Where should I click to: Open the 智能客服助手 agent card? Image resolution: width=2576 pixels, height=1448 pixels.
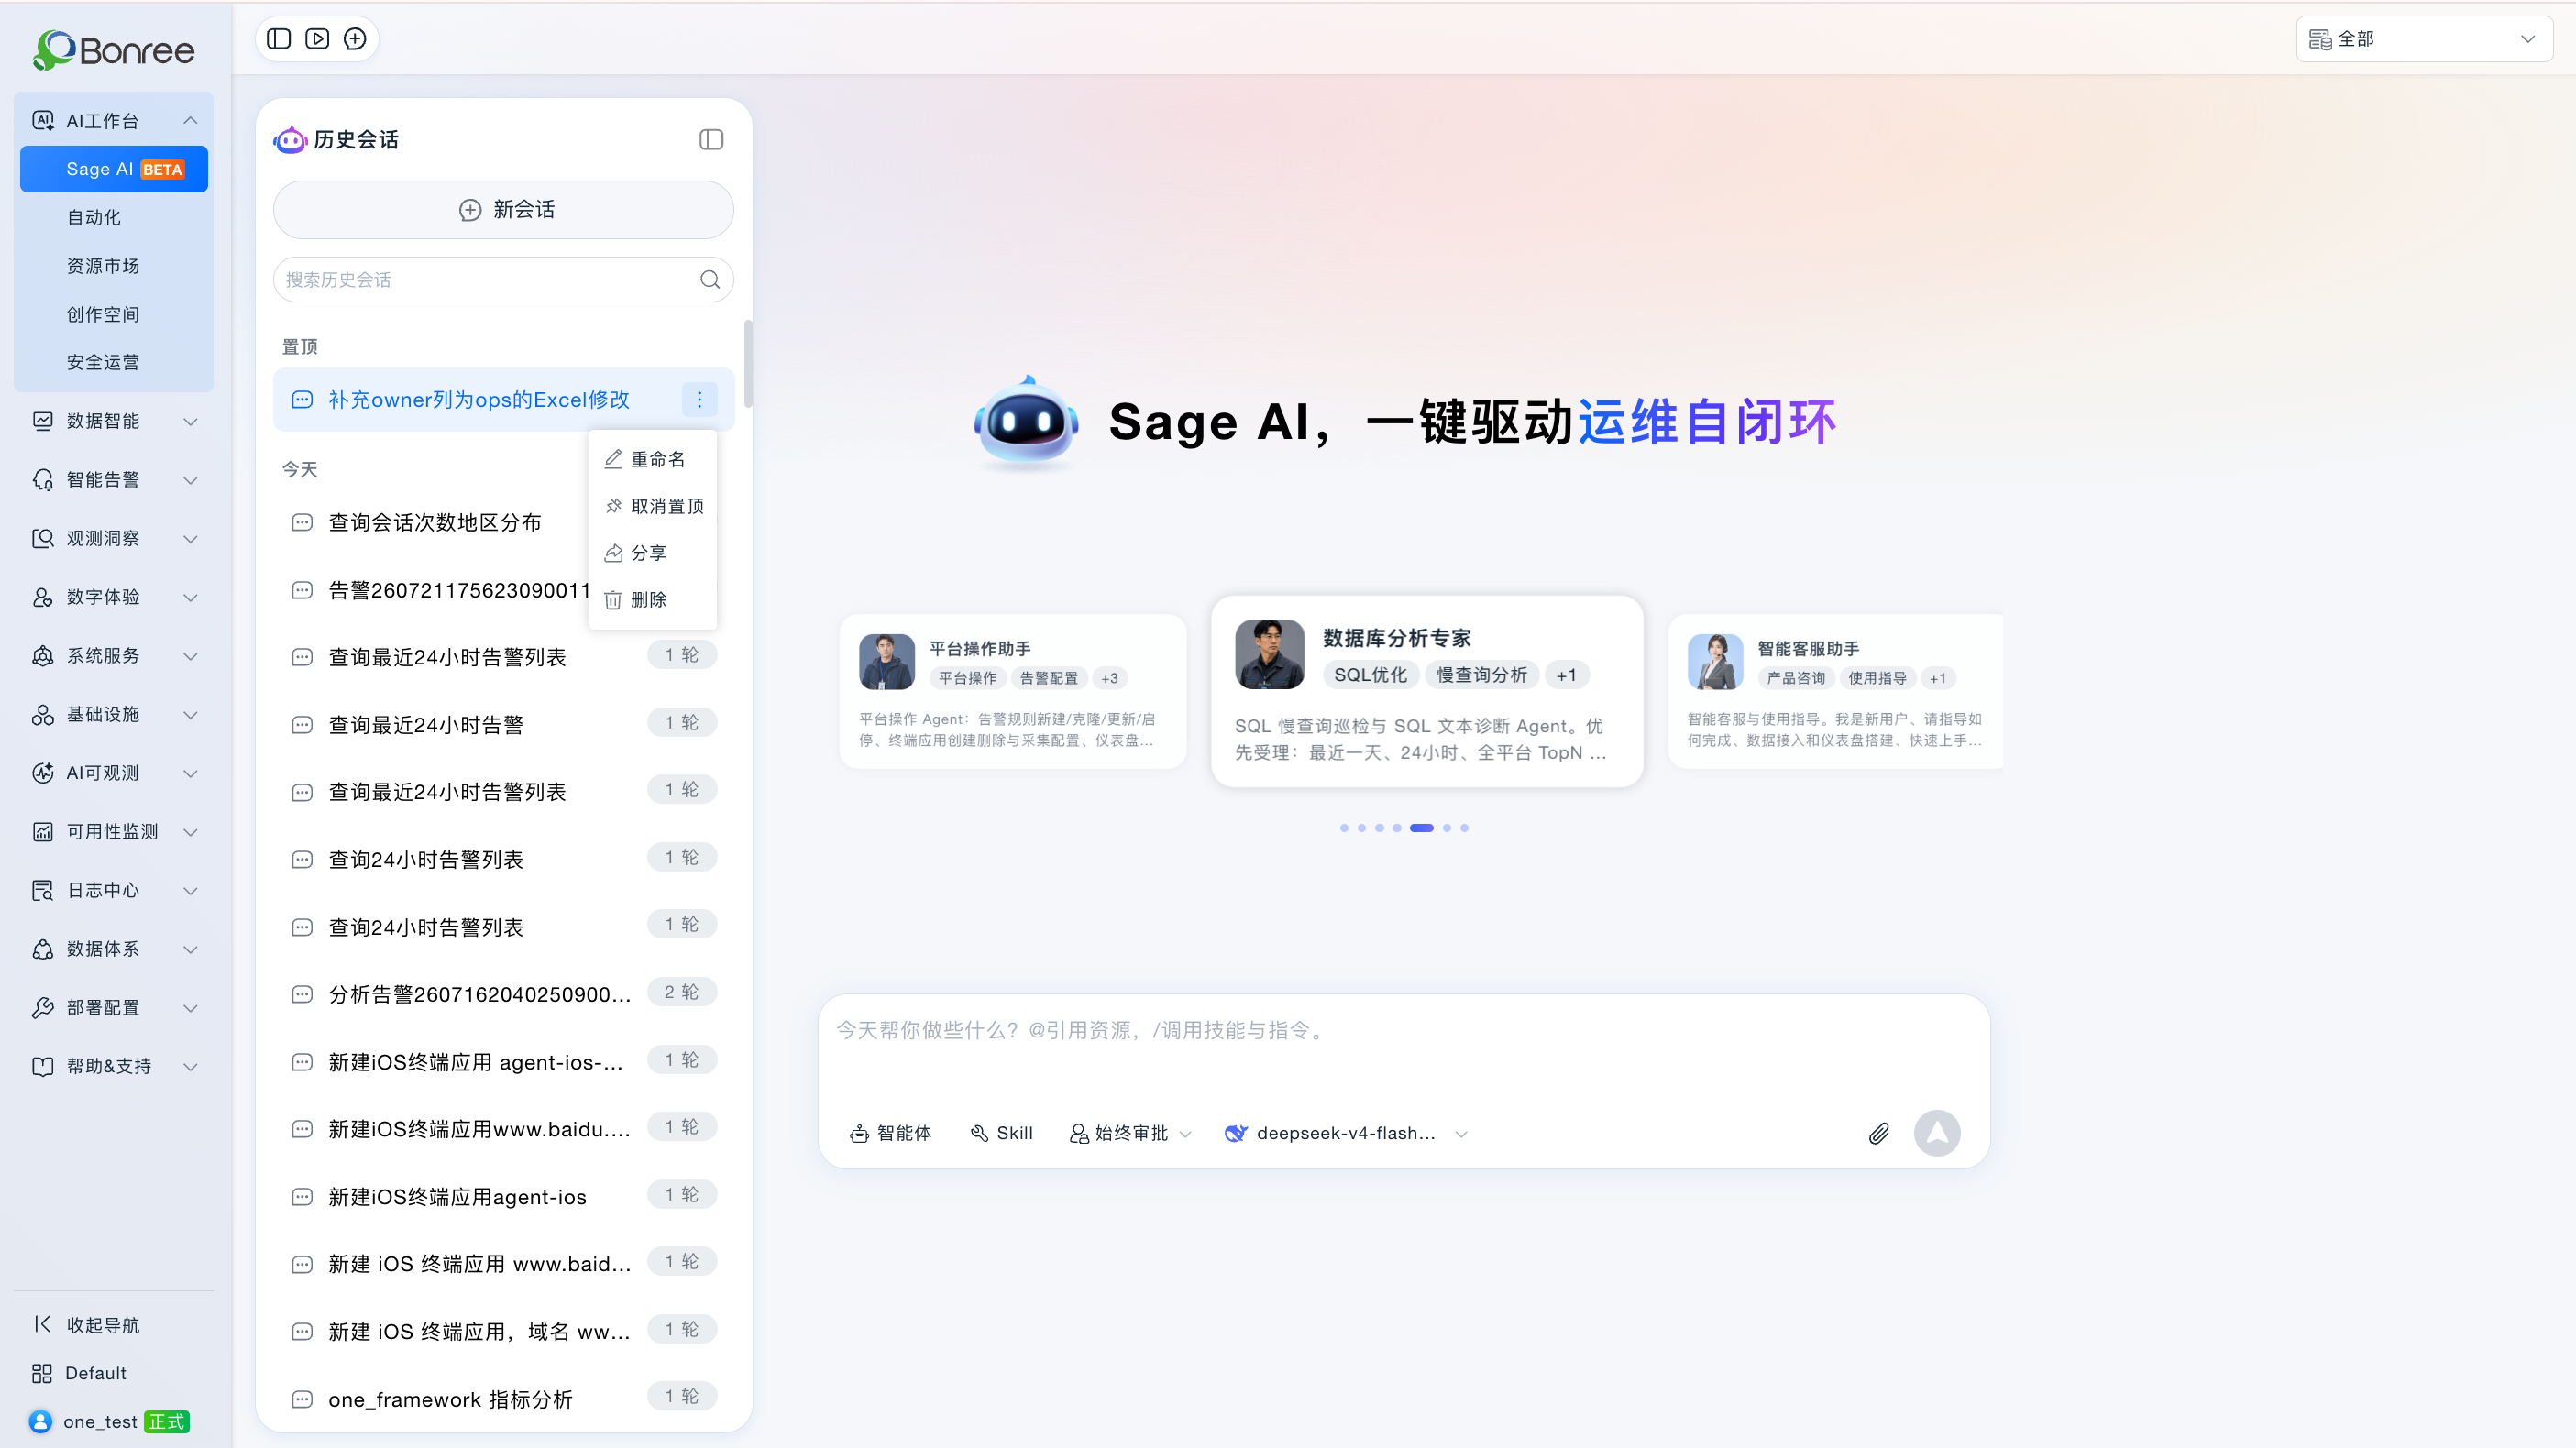(1835, 691)
